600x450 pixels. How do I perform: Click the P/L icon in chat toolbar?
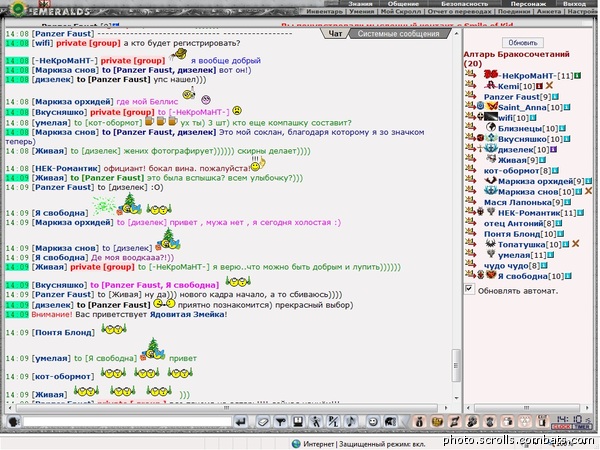point(333,422)
